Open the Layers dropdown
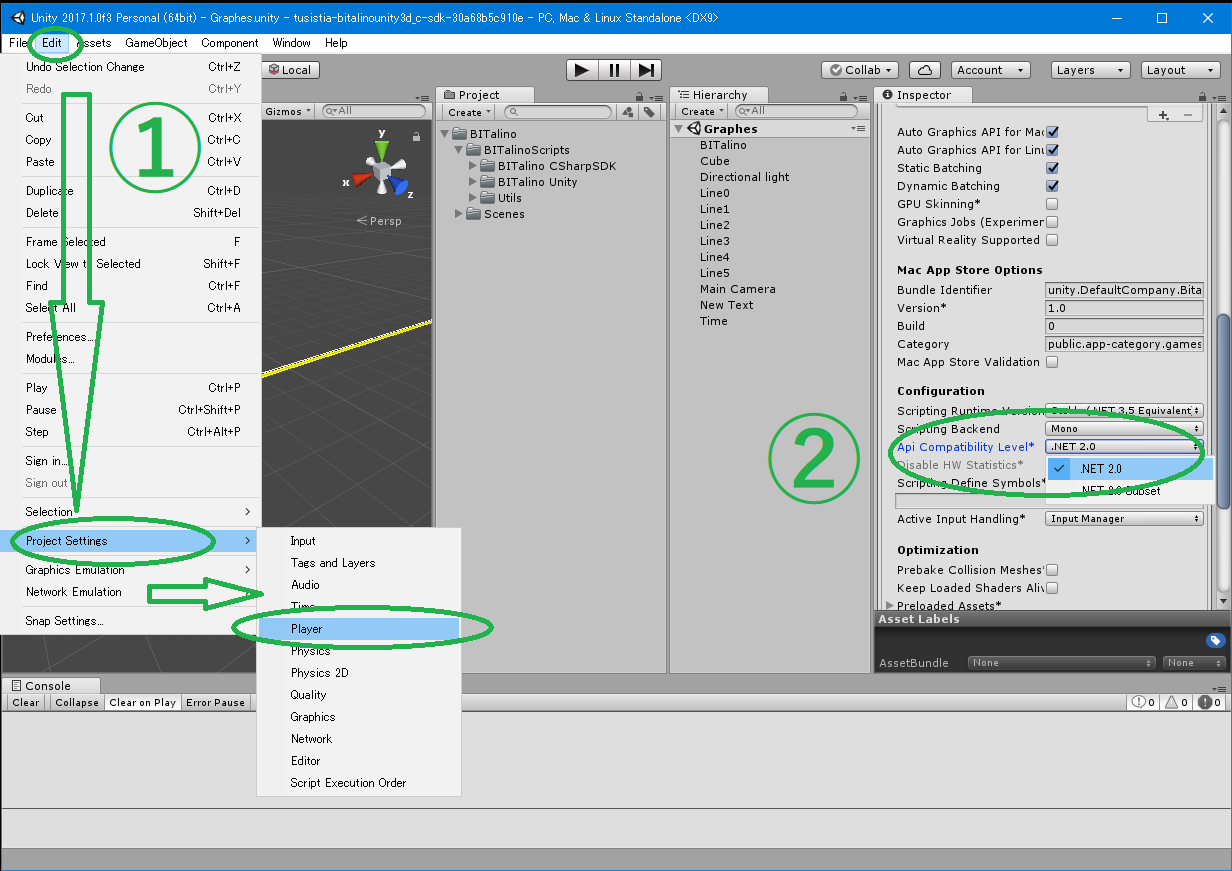The width and height of the screenshot is (1232, 871). [1091, 70]
